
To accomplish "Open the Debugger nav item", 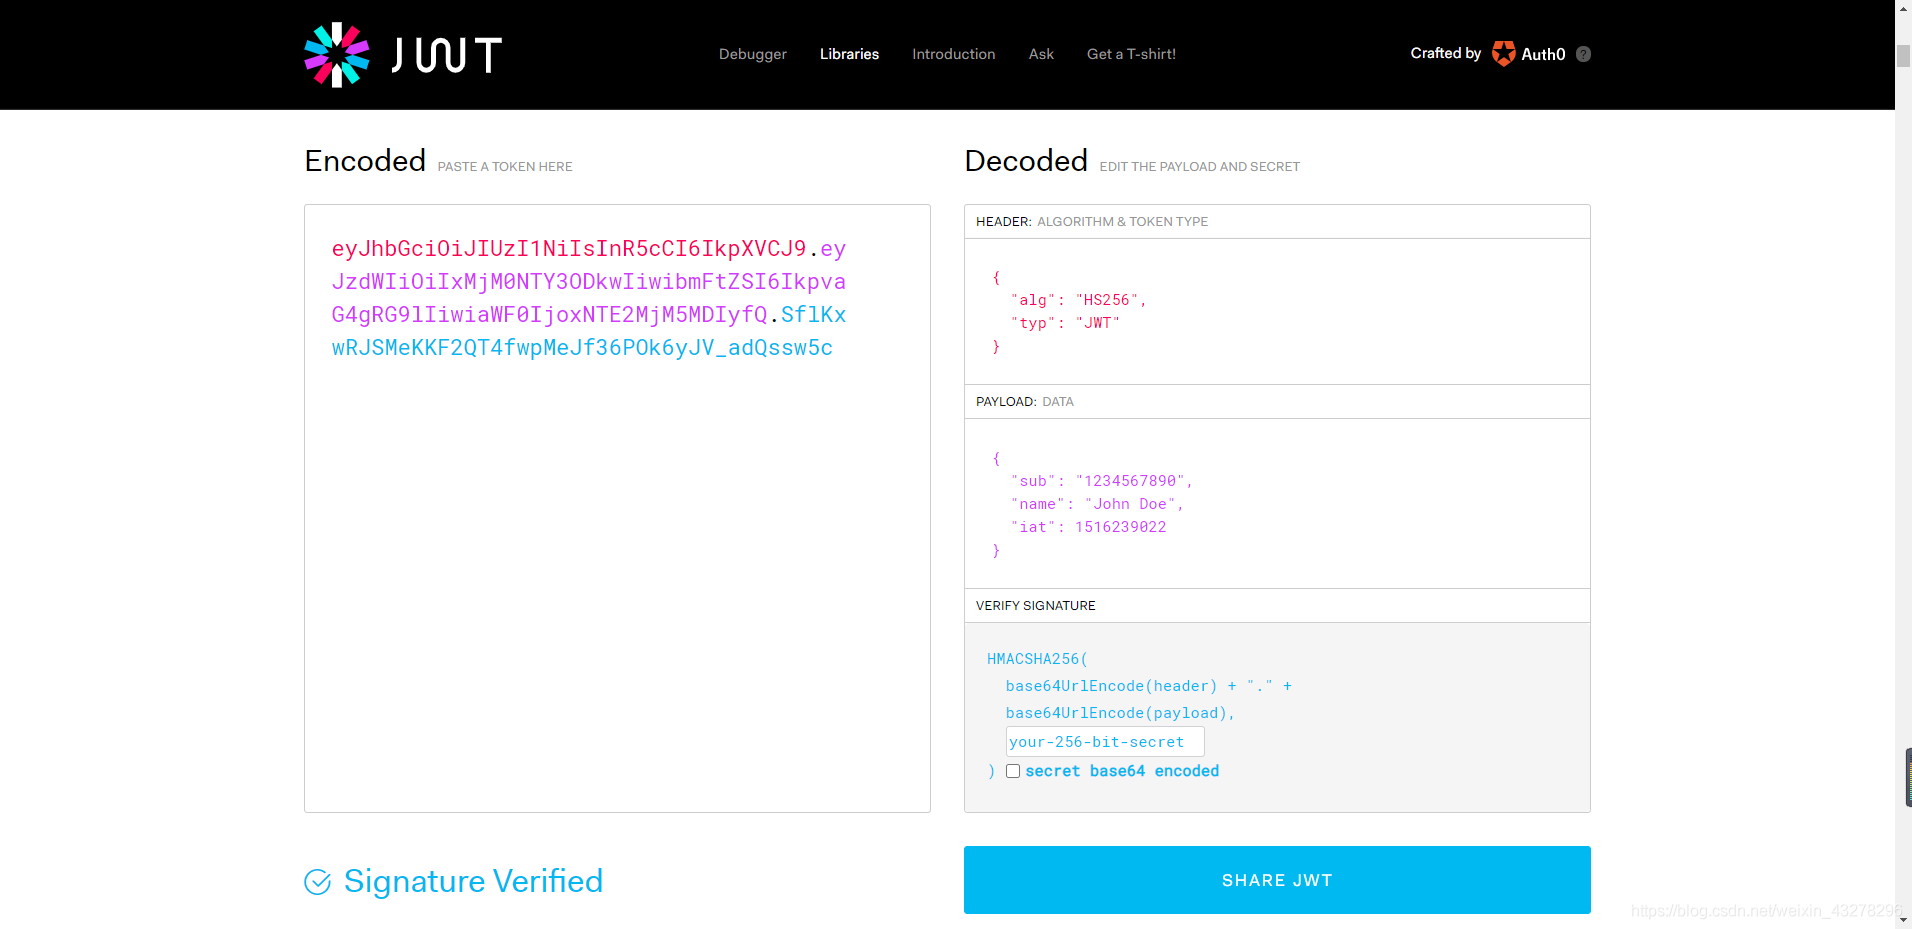I will (x=753, y=54).
